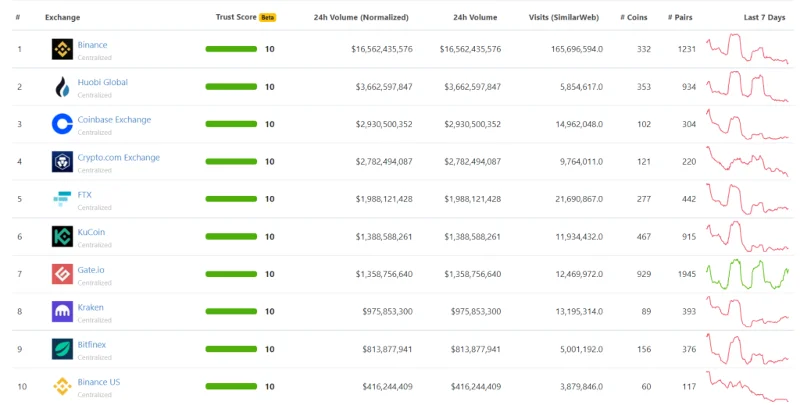Viewport: 800px width, 405px height.
Task: Sort by the Trust Score column header
Action: pos(236,17)
